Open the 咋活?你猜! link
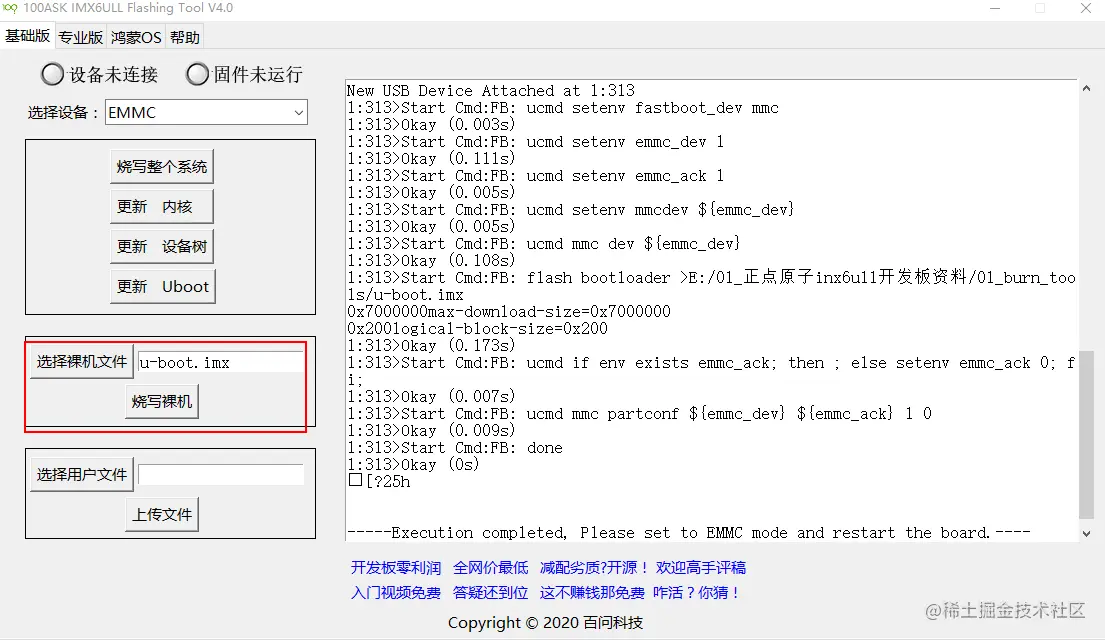 tap(696, 593)
